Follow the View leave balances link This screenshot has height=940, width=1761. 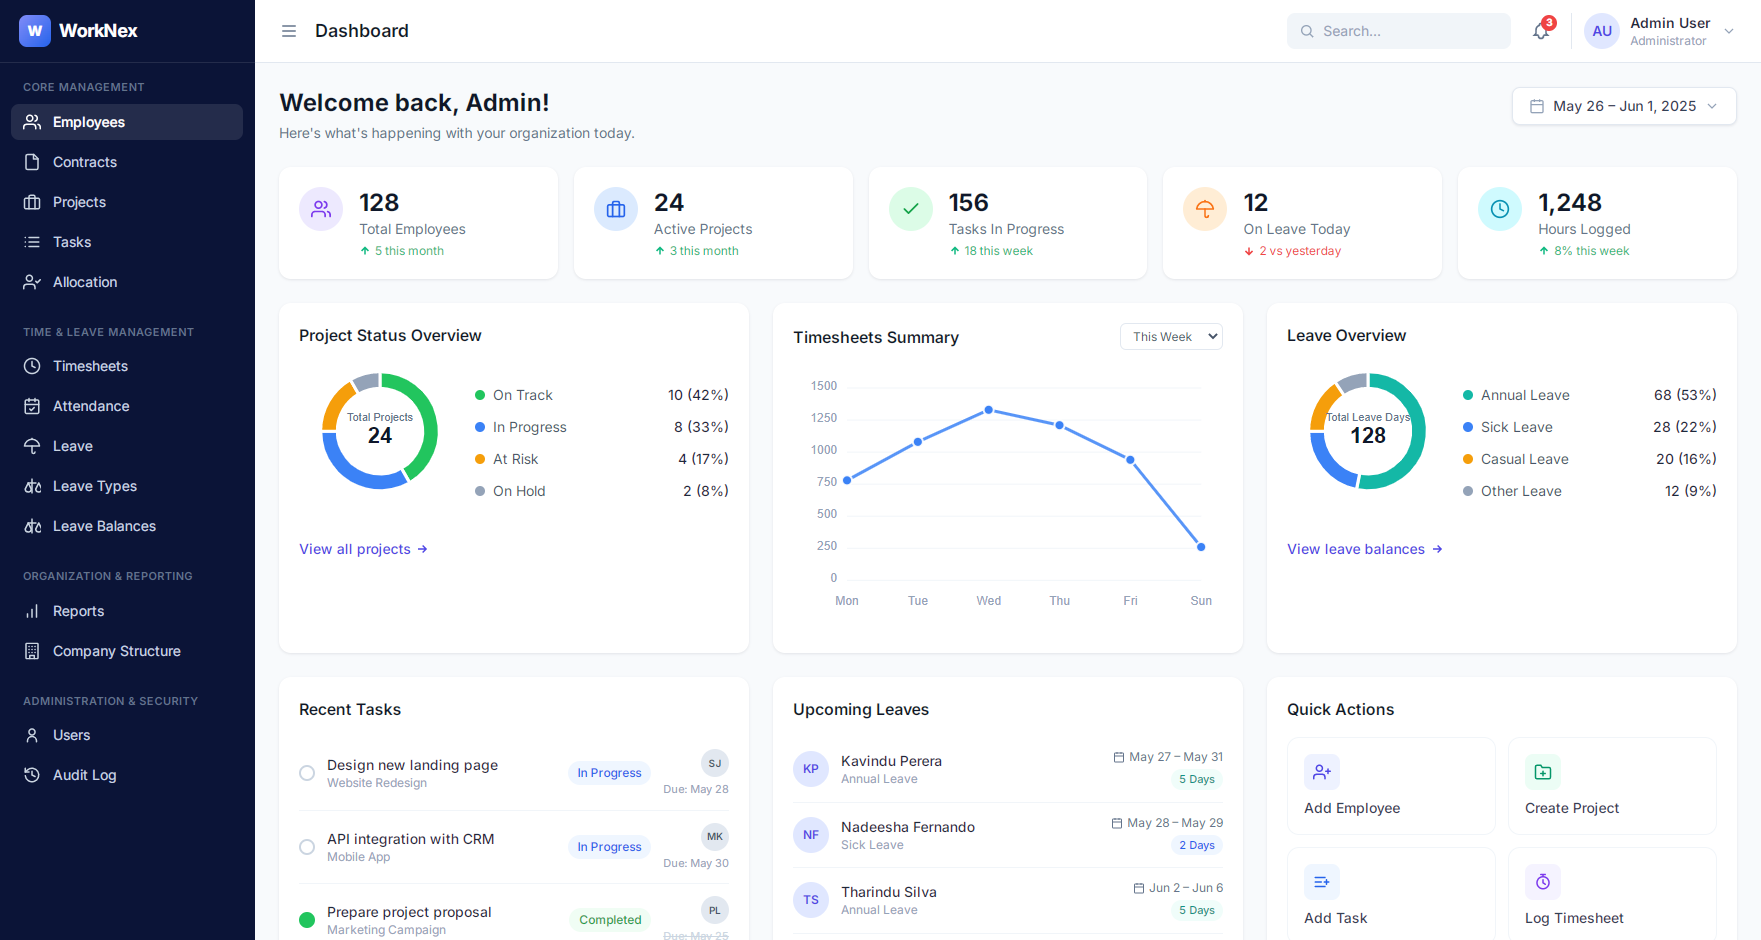(1365, 549)
